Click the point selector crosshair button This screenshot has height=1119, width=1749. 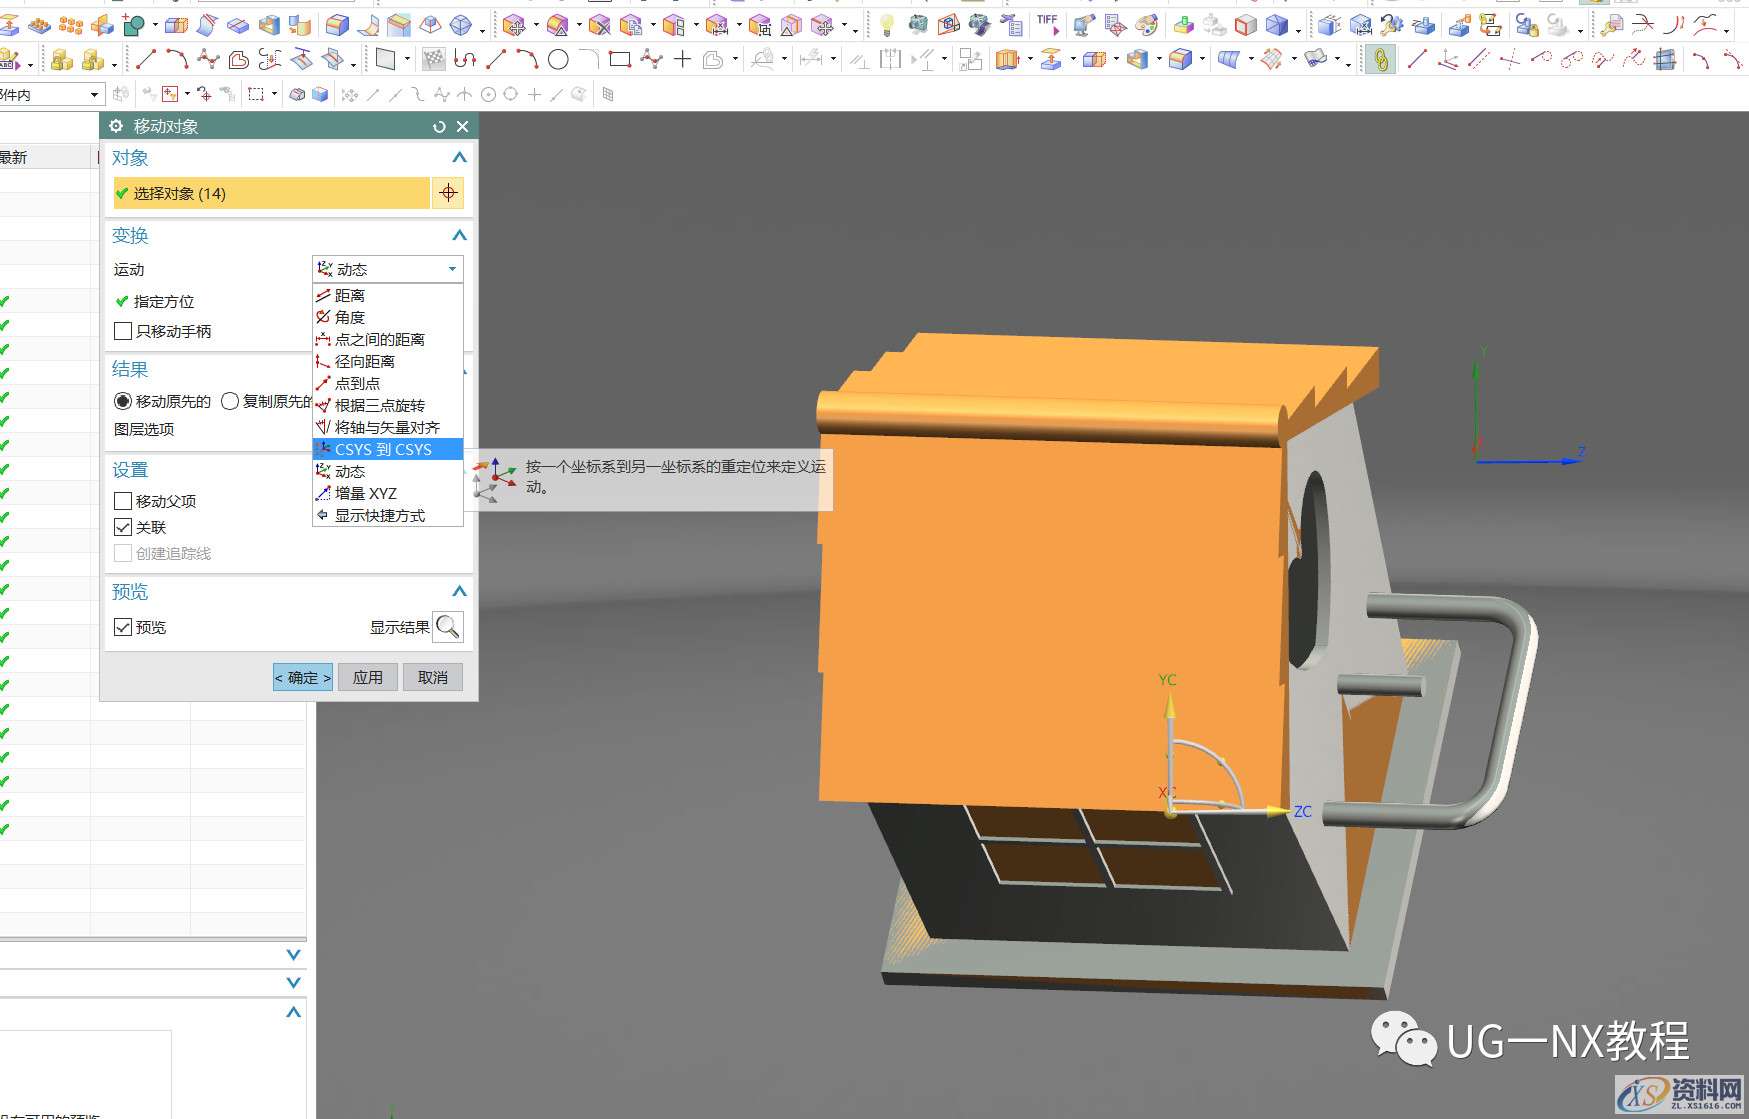(x=448, y=193)
